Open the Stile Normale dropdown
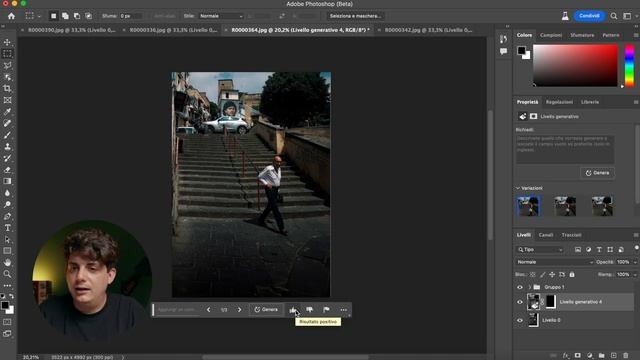 click(221, 16)
